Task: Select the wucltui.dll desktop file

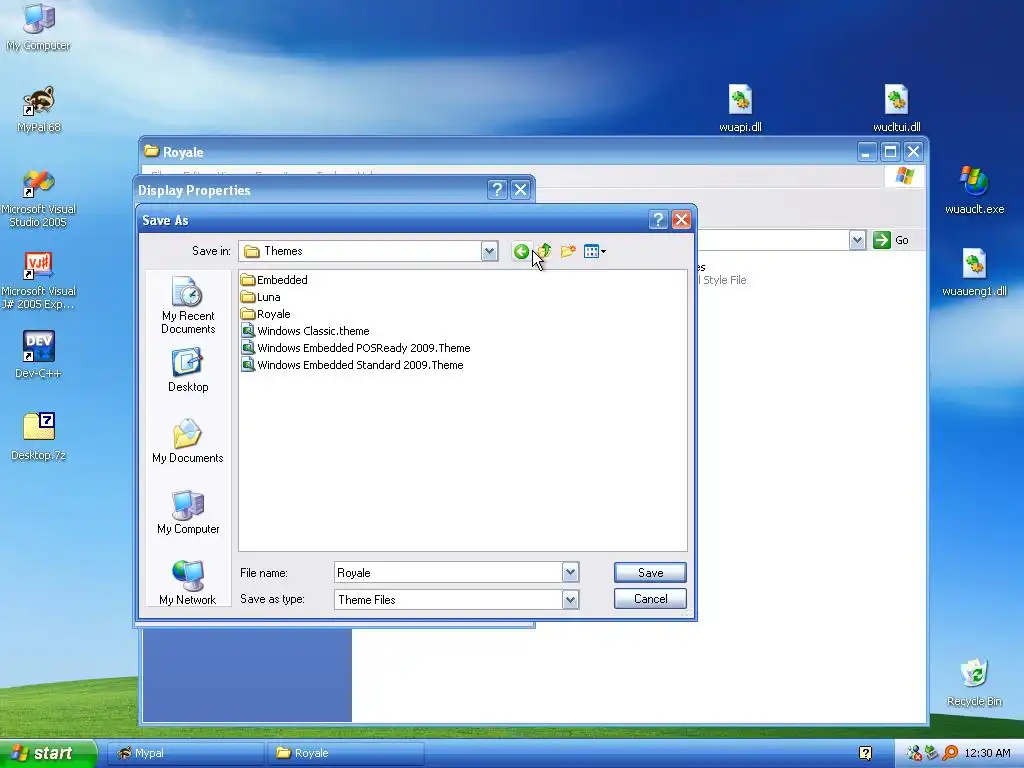Action: click(x=897, y=108)
